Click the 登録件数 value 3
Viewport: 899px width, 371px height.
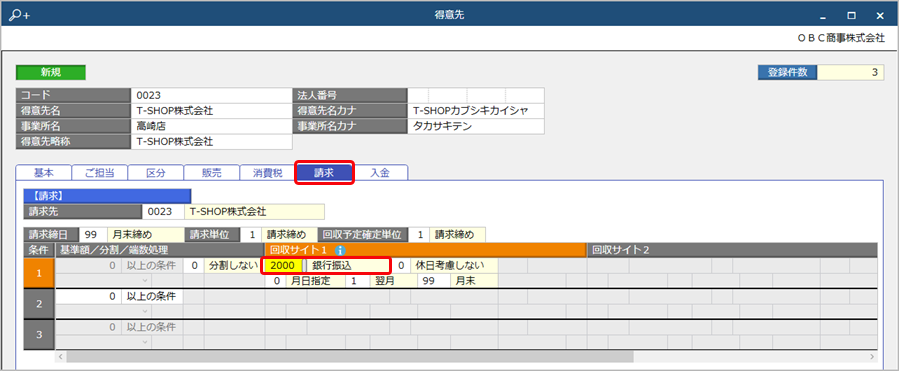click(850, 72)
